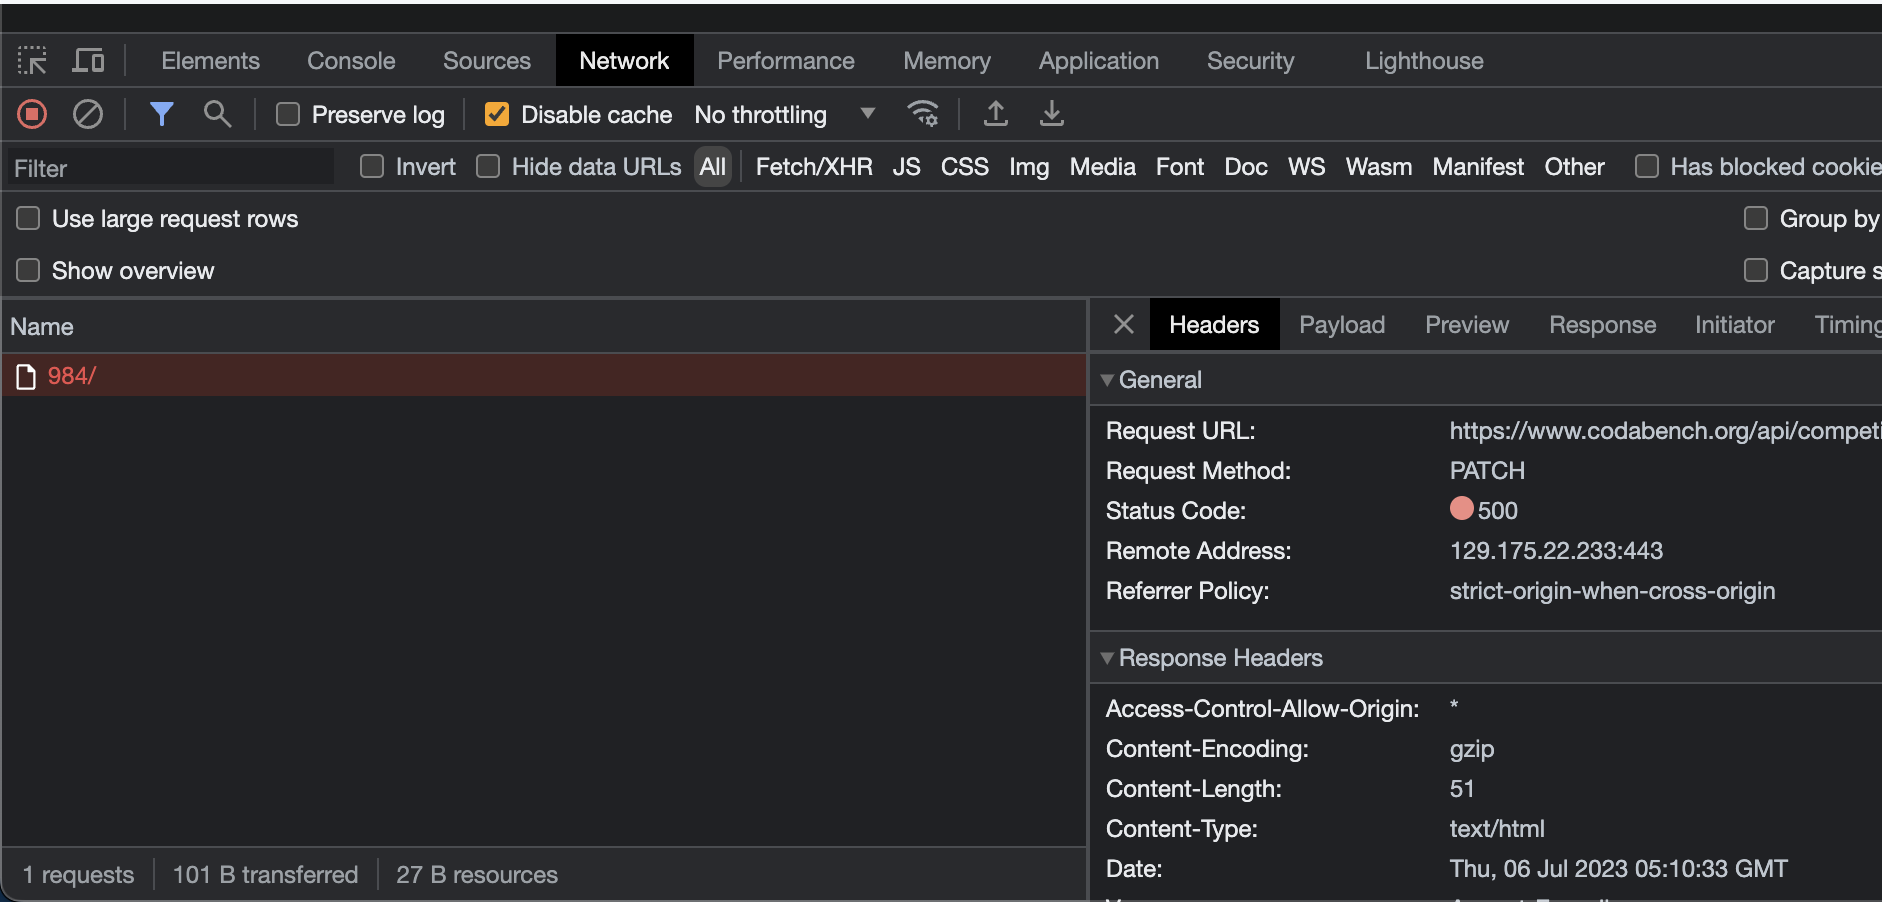Stop recording network log

coord(31,114)
